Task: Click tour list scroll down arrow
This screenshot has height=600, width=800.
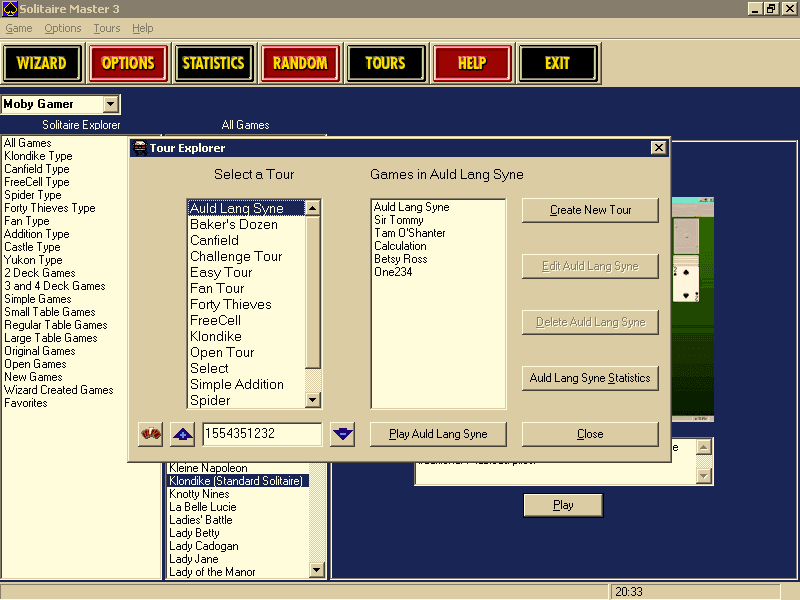Action: click(x=313, y=399)
